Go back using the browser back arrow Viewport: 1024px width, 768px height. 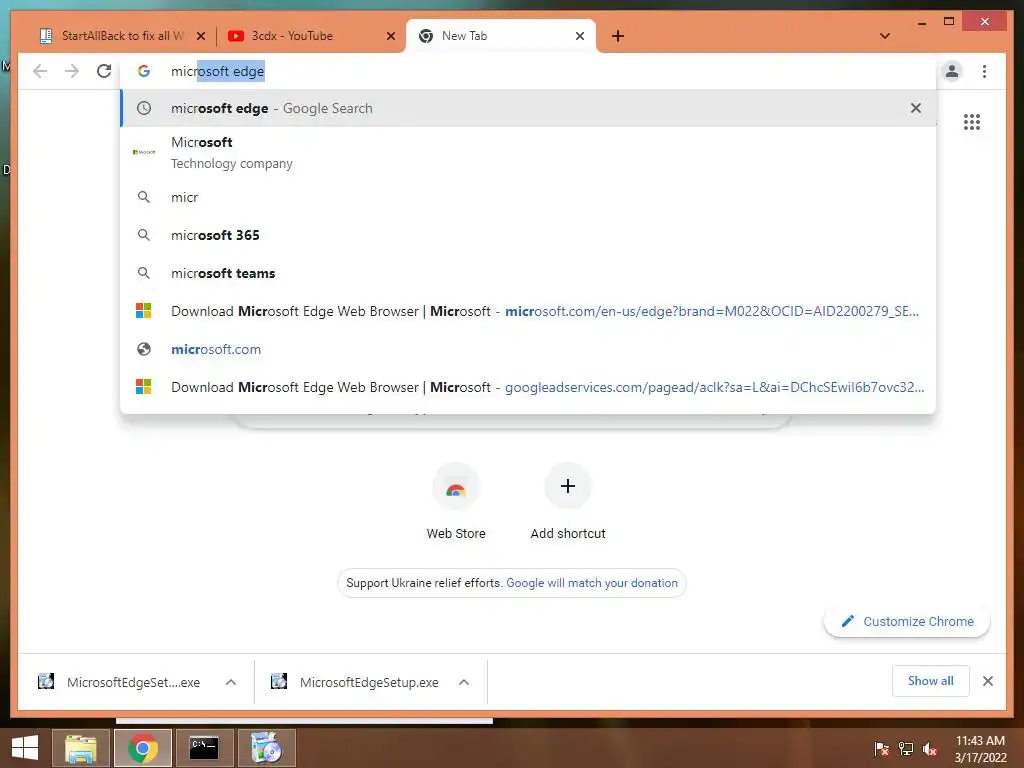pos(40,71)
